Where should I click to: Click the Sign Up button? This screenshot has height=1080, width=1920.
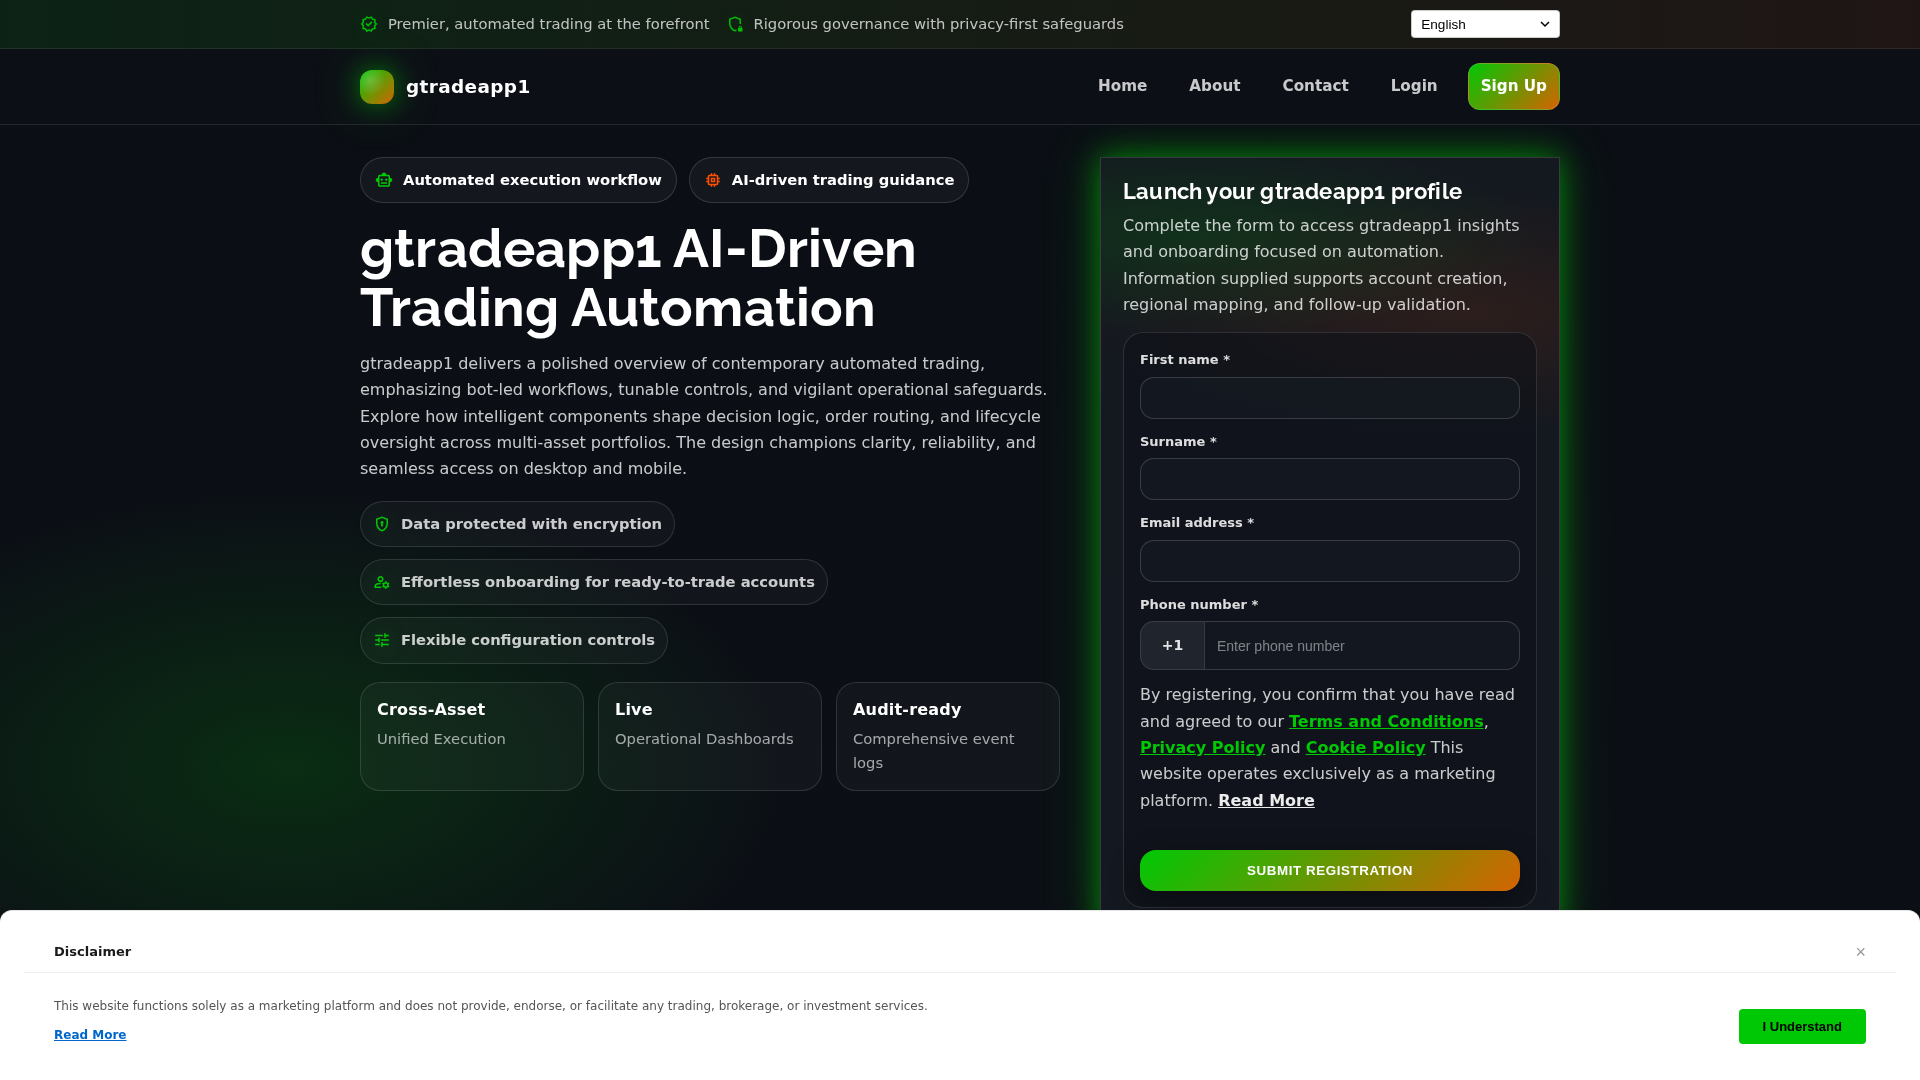click(x=1514, y=86)
